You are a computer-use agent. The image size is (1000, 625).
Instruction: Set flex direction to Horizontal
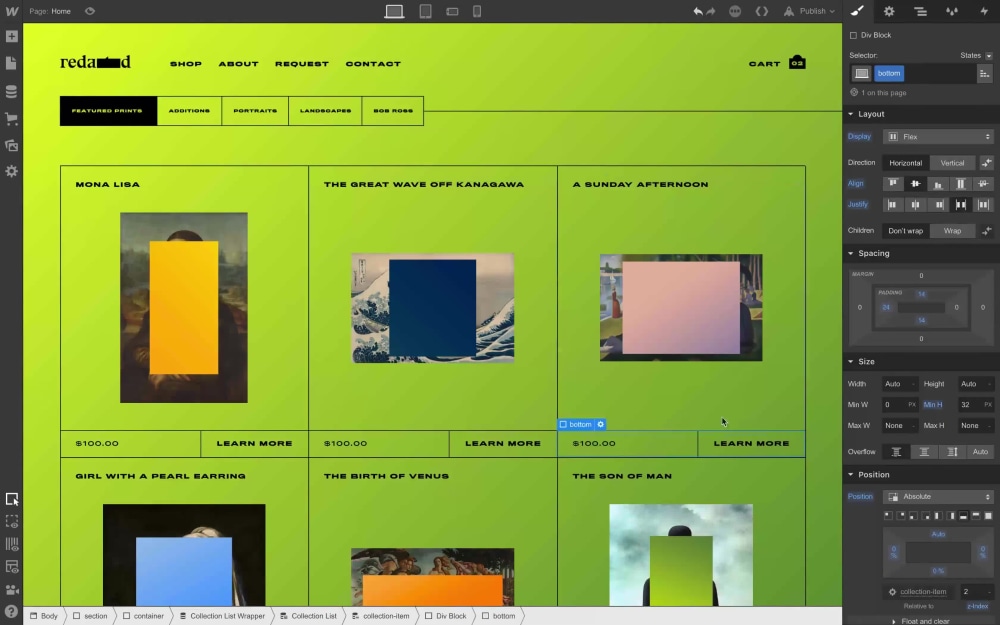[906, 163]
